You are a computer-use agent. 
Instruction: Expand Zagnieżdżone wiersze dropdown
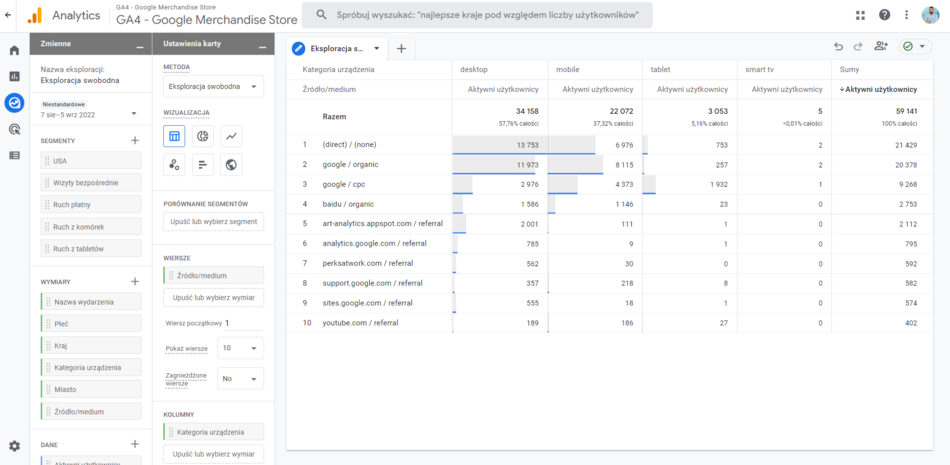[242, 379]
